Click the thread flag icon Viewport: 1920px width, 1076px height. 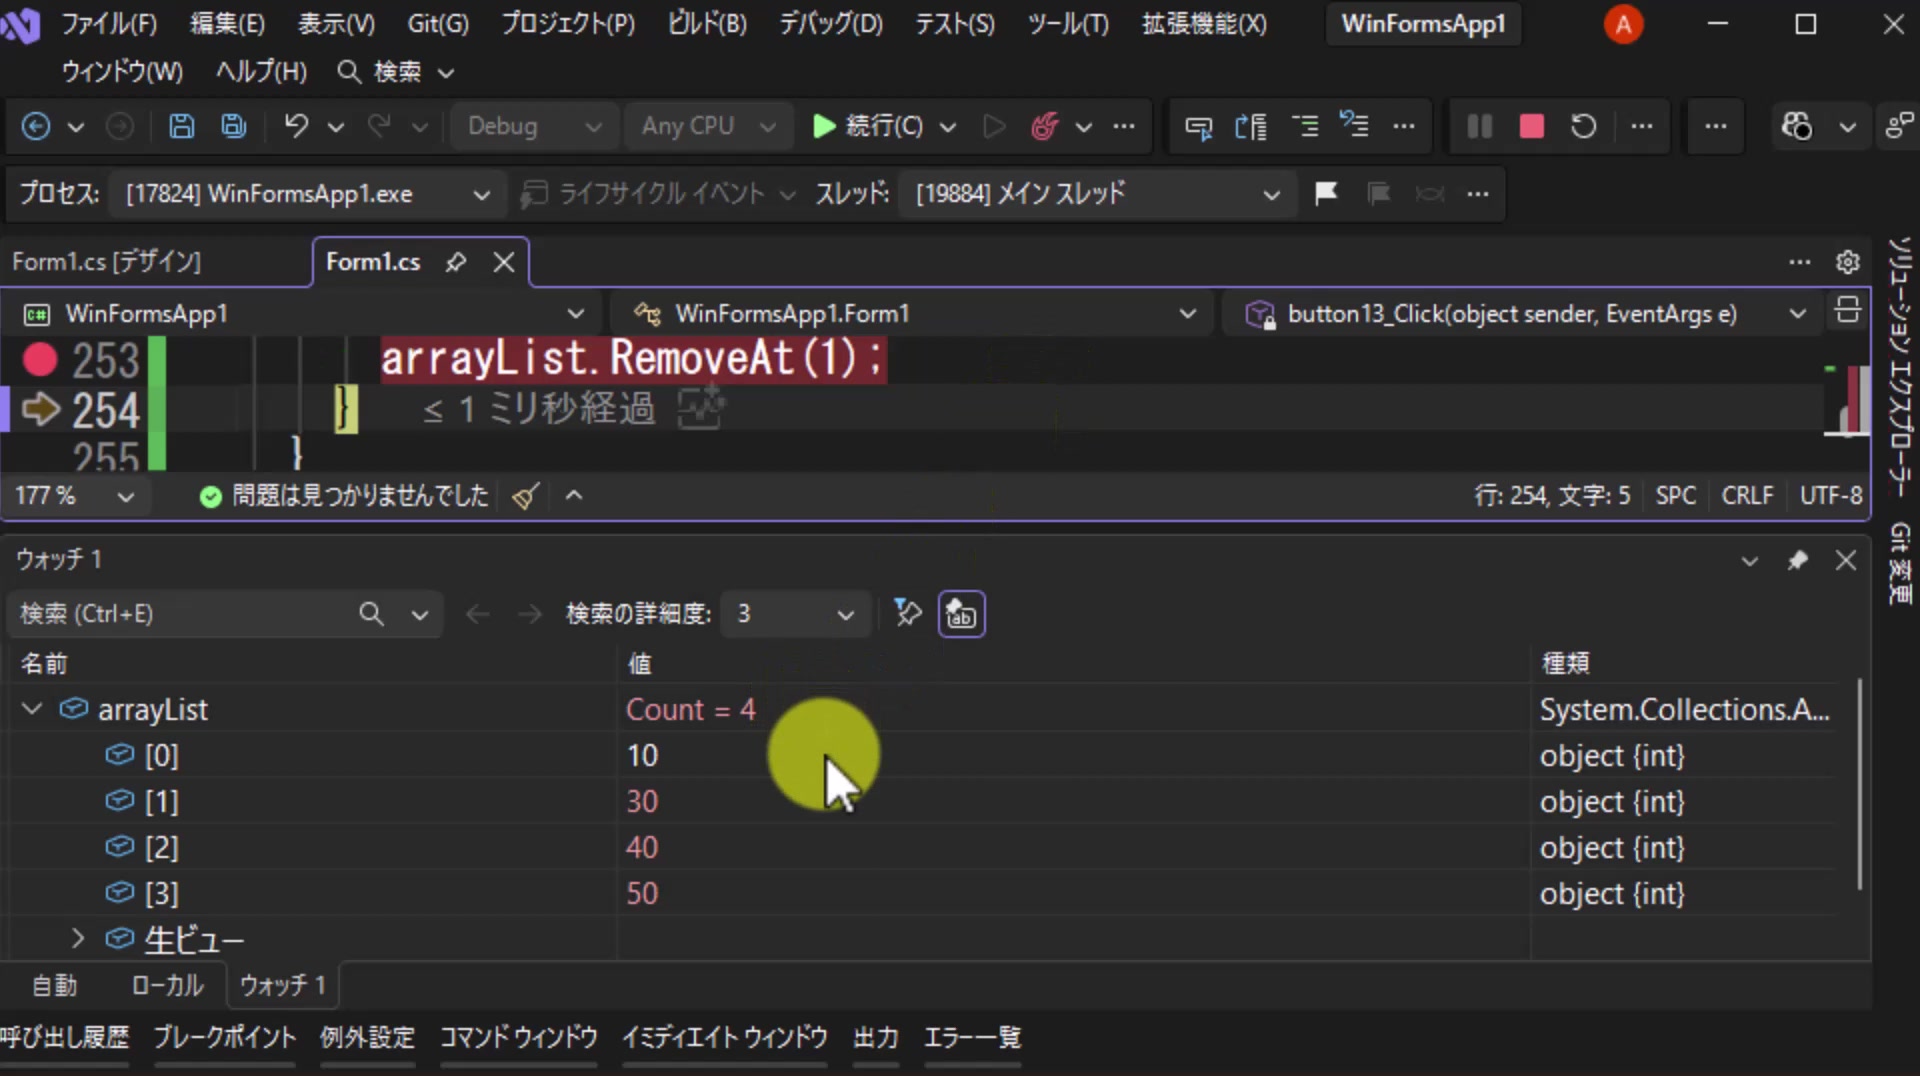tap(1326, 193)
